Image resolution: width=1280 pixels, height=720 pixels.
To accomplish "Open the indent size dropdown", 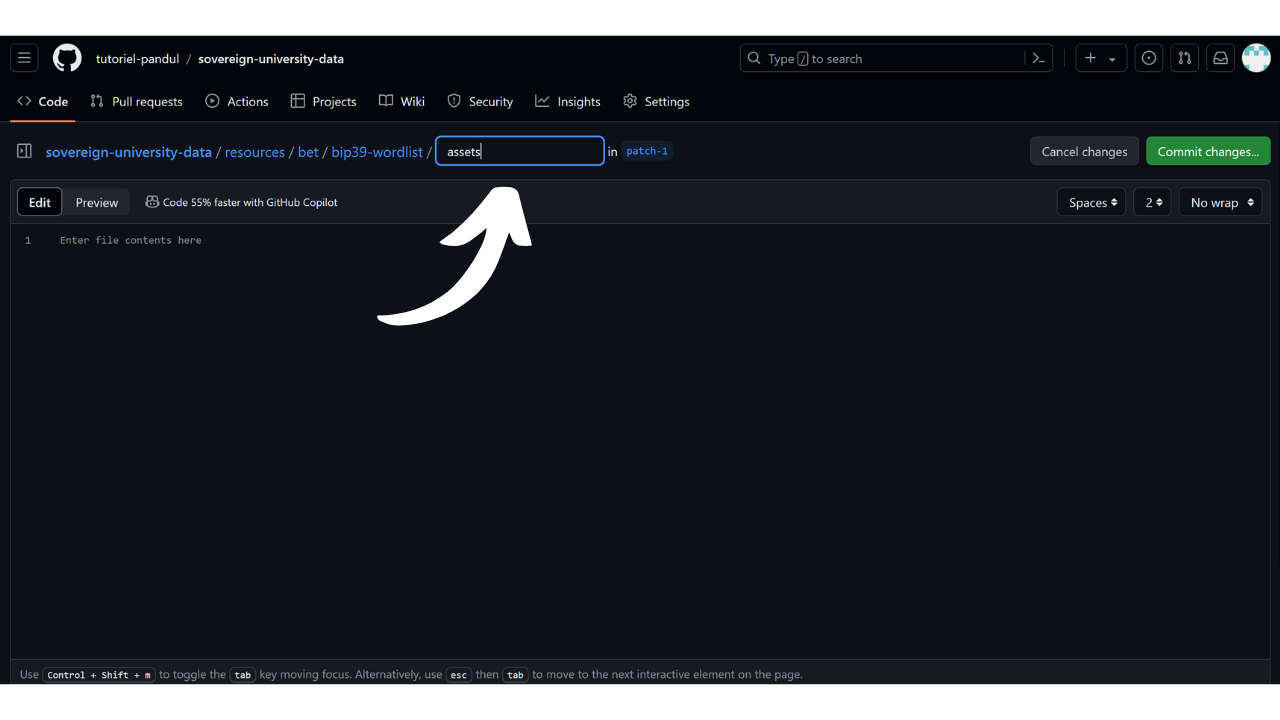I will [1152, 202].
